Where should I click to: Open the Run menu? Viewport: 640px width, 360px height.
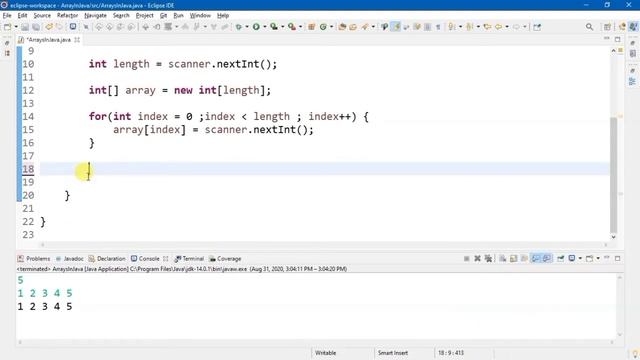pyautogui.click(x=178, y=16)
